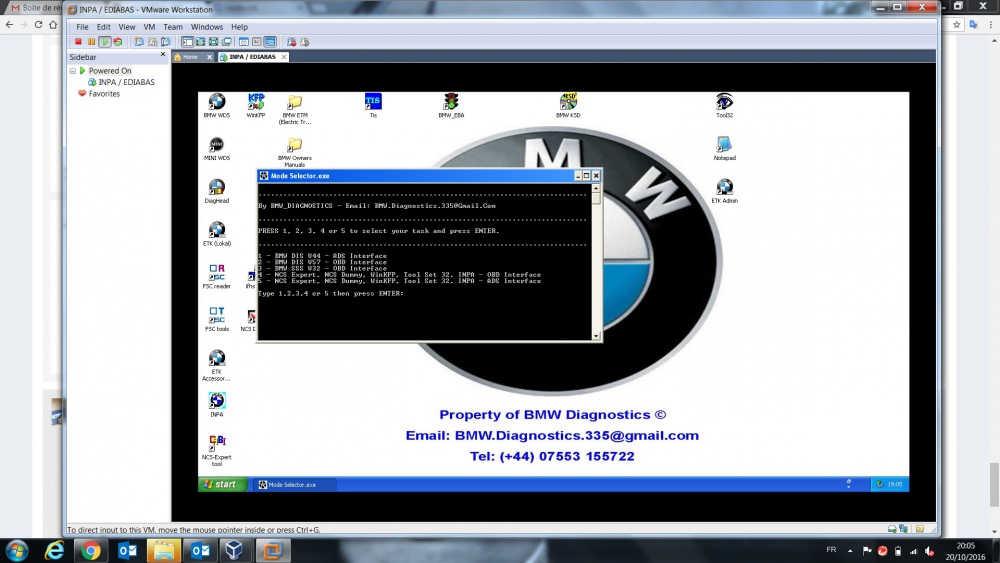Launch the TIS desktop icon
Viewport: 1000px width, 563px height.
click(373, 105)
